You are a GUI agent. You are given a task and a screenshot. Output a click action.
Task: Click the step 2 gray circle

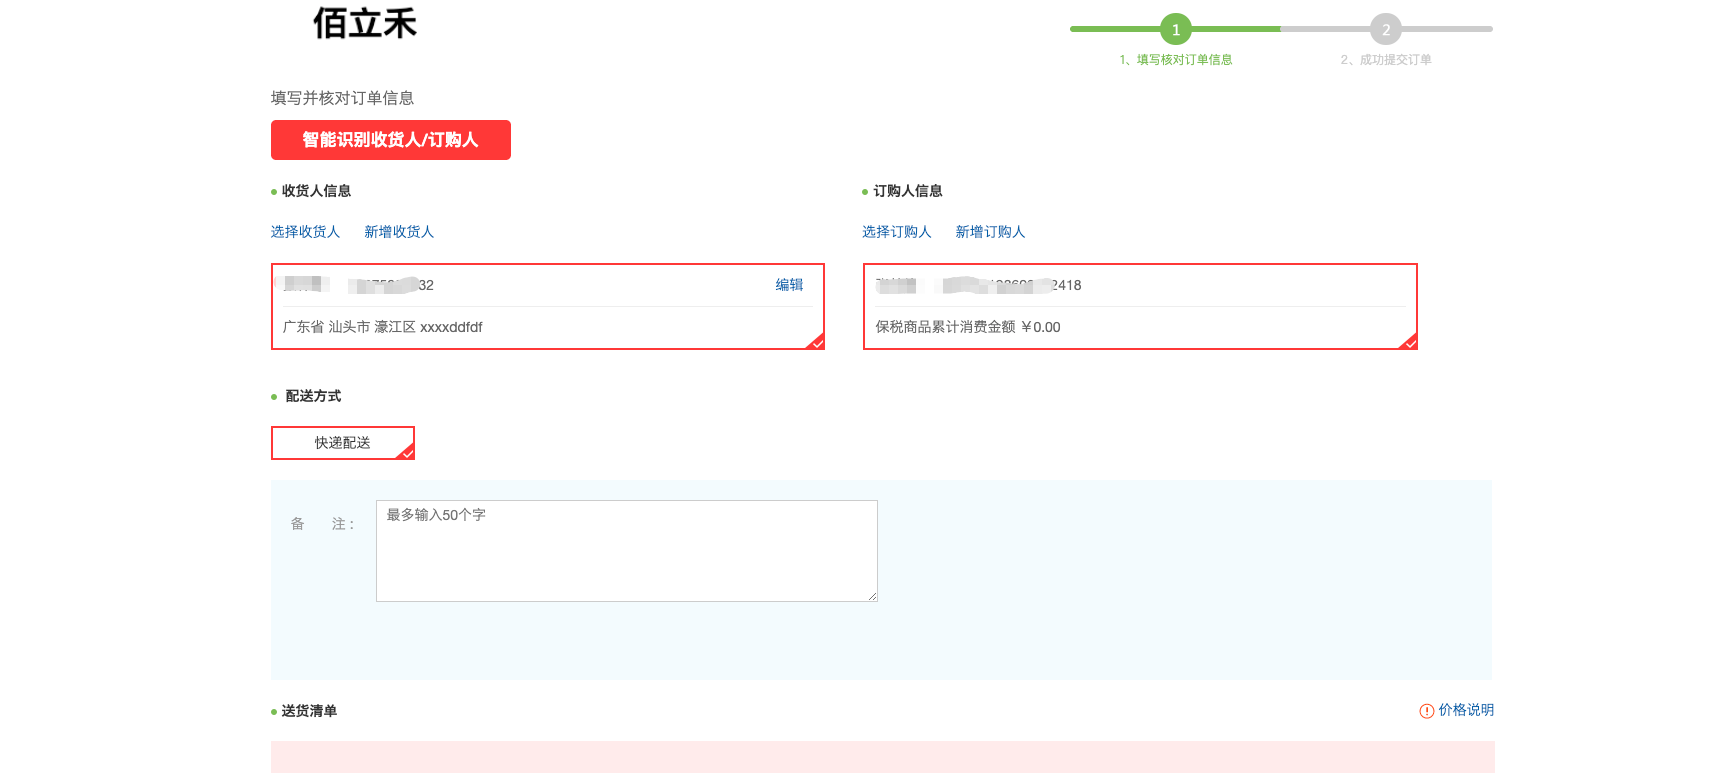1385,30
